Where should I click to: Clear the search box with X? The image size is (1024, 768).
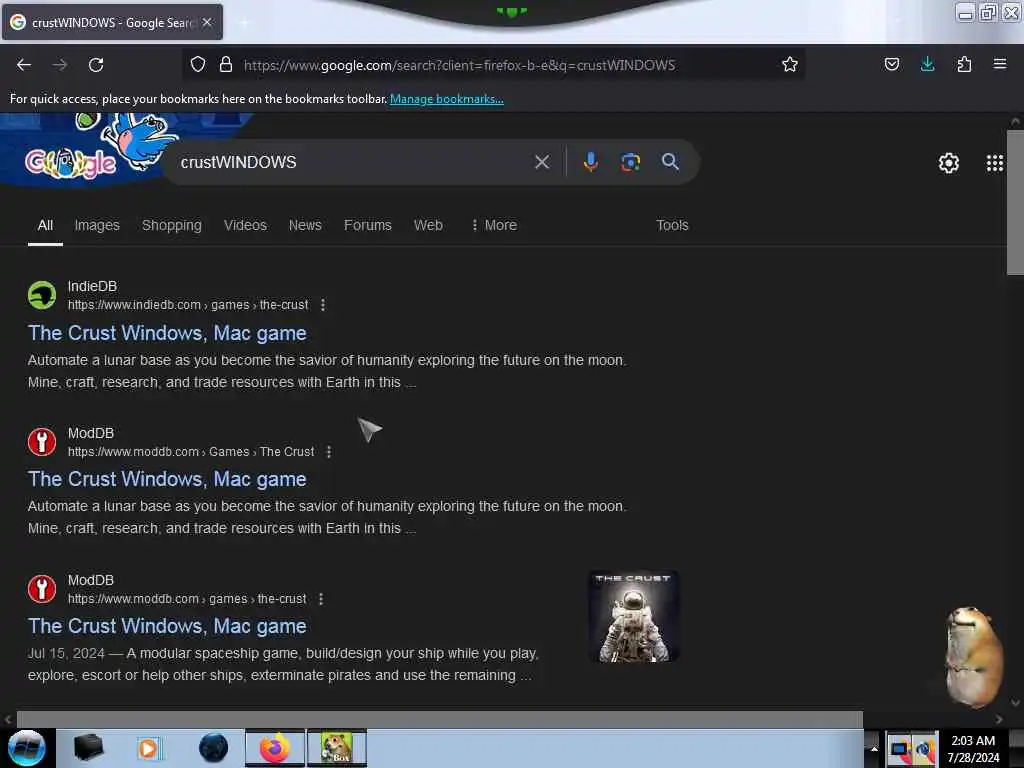pyautogui.click(x=542, y=162)
